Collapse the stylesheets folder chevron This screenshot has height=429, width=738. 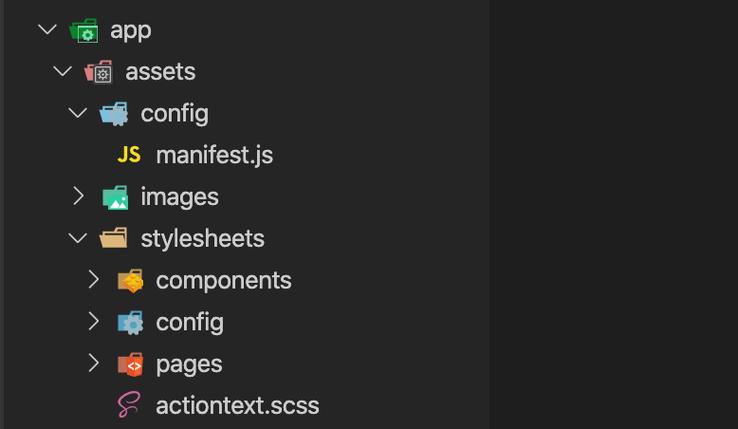point(77,238)
